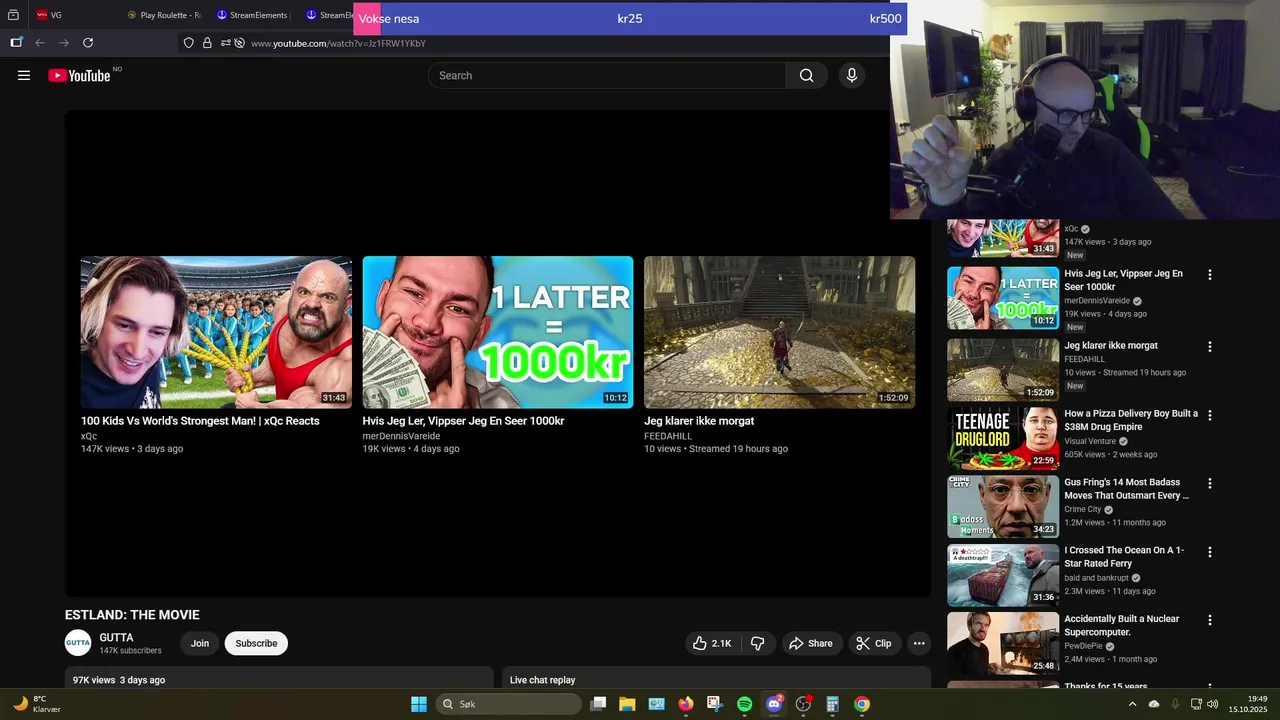The height and width of the screenshot is (720, 1280).
Task: Open options menu for 'Hvis Jeg Ler' sidebar video
Action: tap(1210, 275)
